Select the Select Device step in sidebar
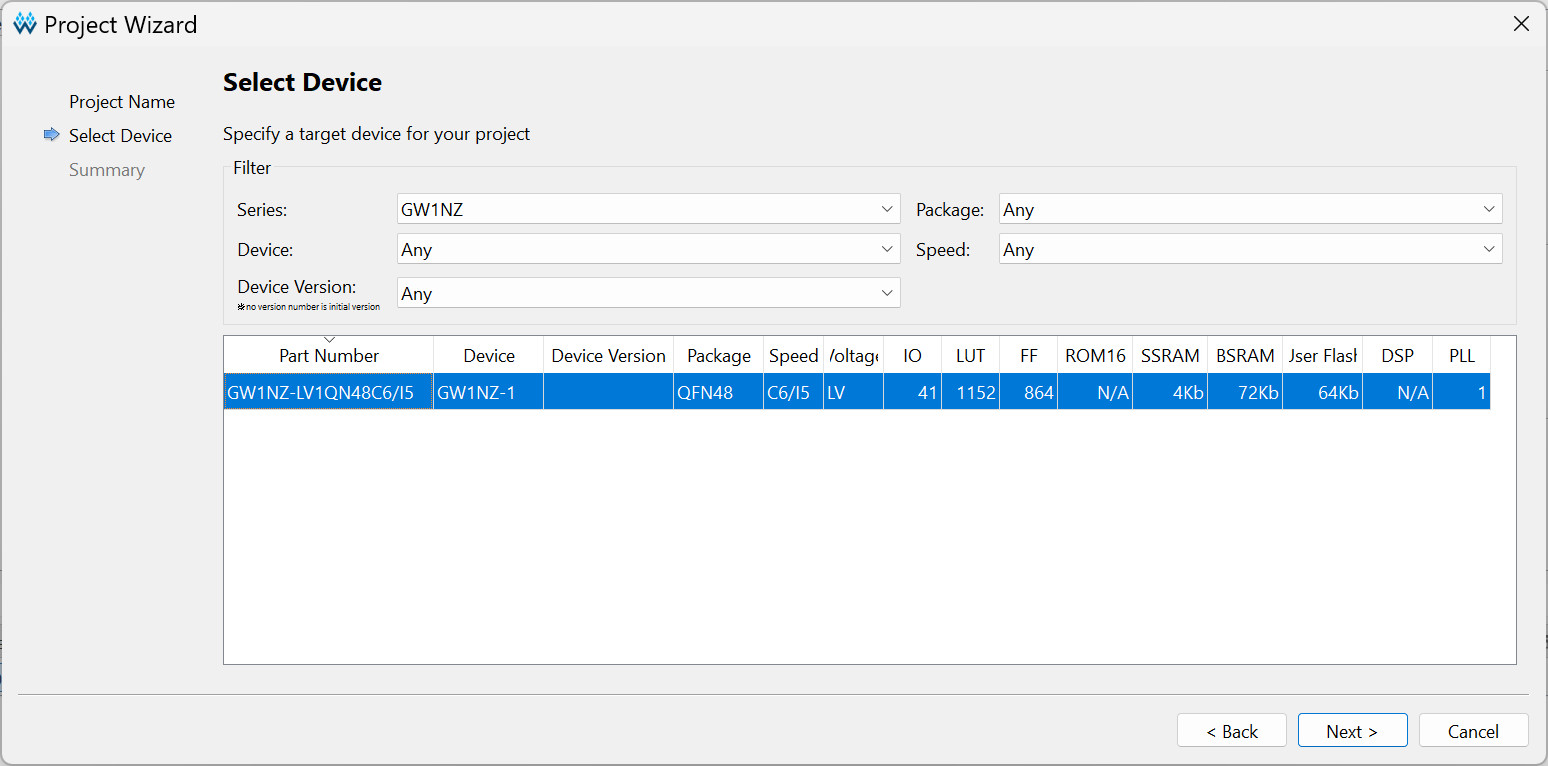This screenshot has height=766, width=1548. 120,136
